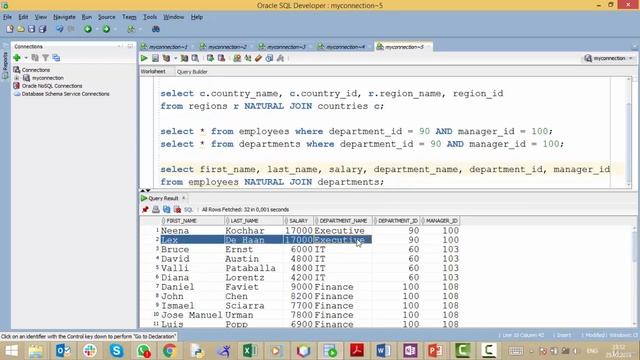
Task: Click the Query Result vertical scrollbar
Action: (634, 276)
